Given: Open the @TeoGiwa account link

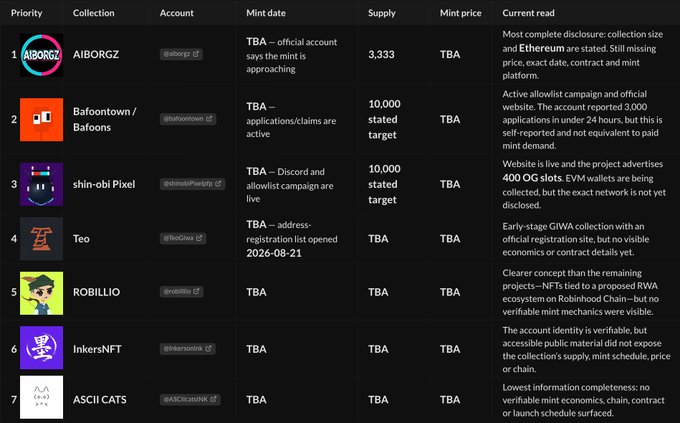Looking at the screenshot, I should click(183, 238).
